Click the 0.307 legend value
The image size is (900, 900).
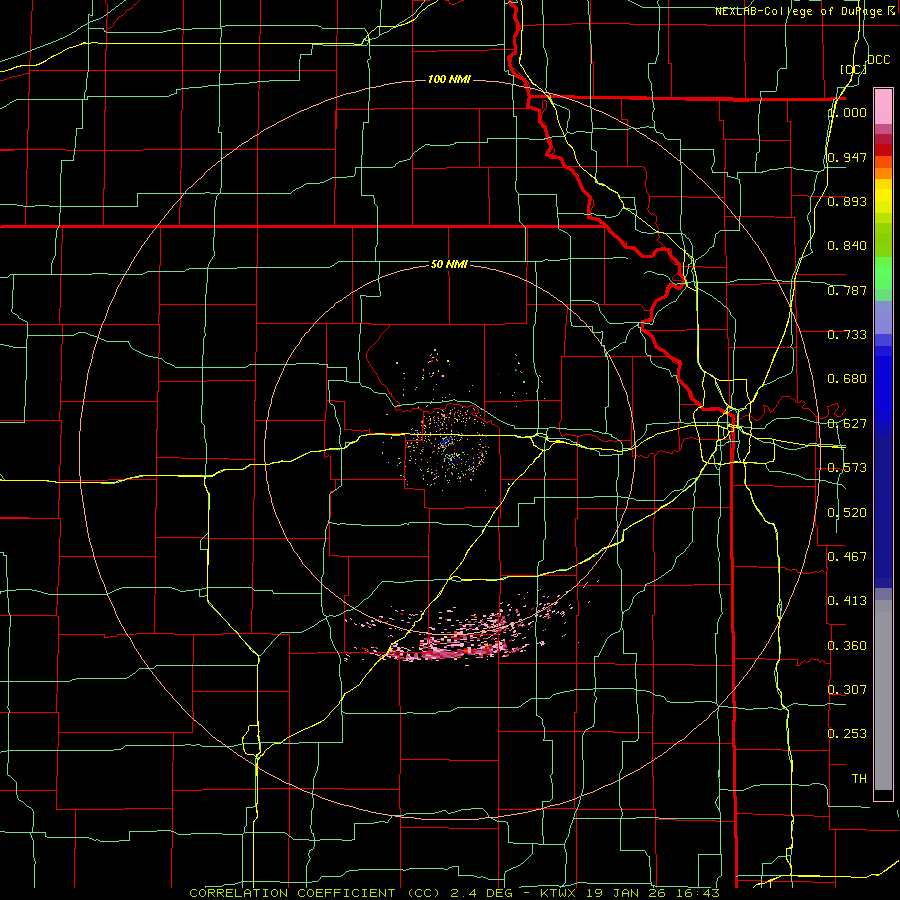tap(847, 689)
